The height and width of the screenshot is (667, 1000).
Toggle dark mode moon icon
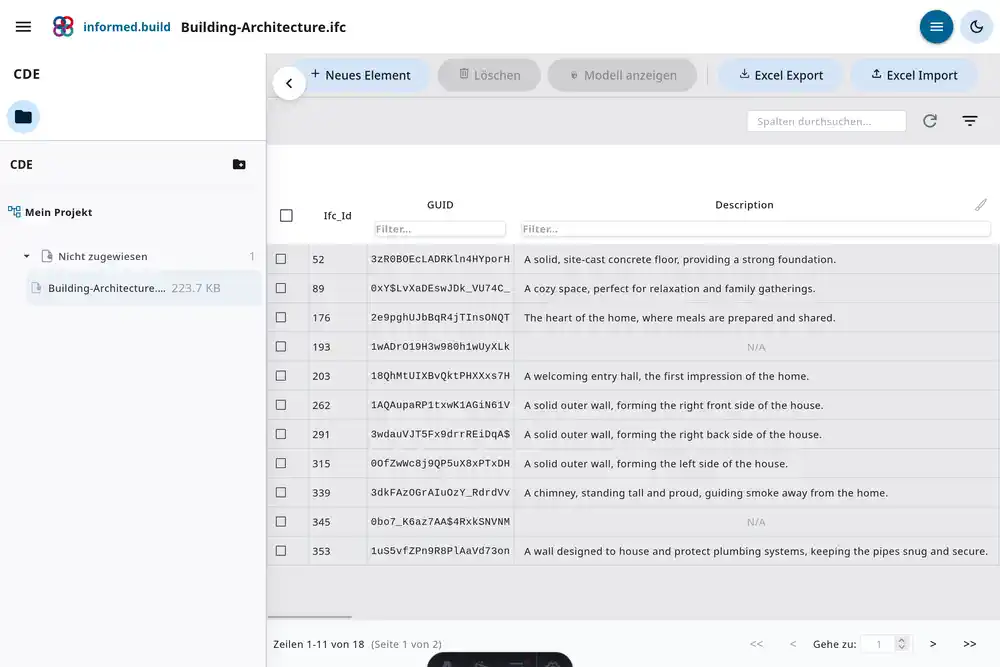[976, 27]
